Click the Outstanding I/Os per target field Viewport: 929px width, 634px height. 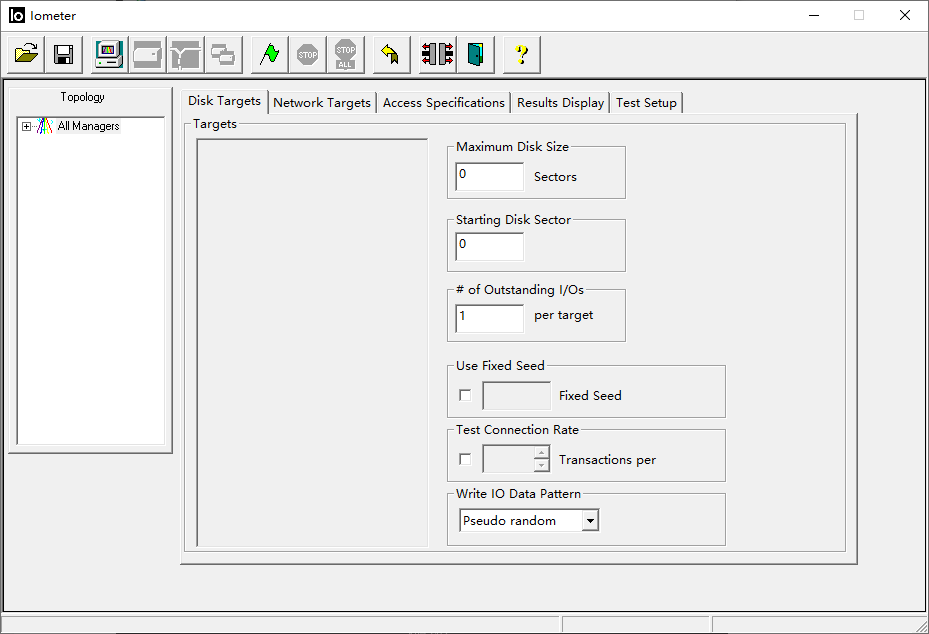(x=489, y=318)
